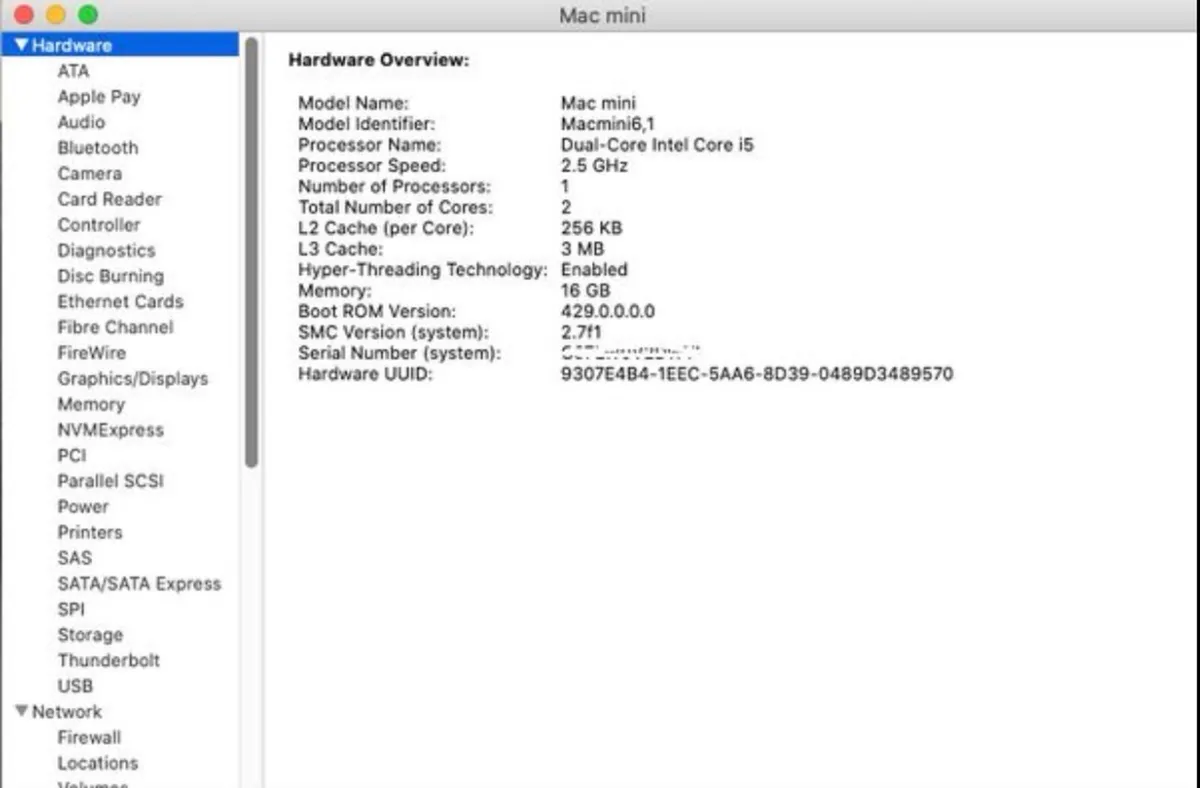Open the Diagnostics entry
The height and width of the screenshot is (788, 1200).
106,251
